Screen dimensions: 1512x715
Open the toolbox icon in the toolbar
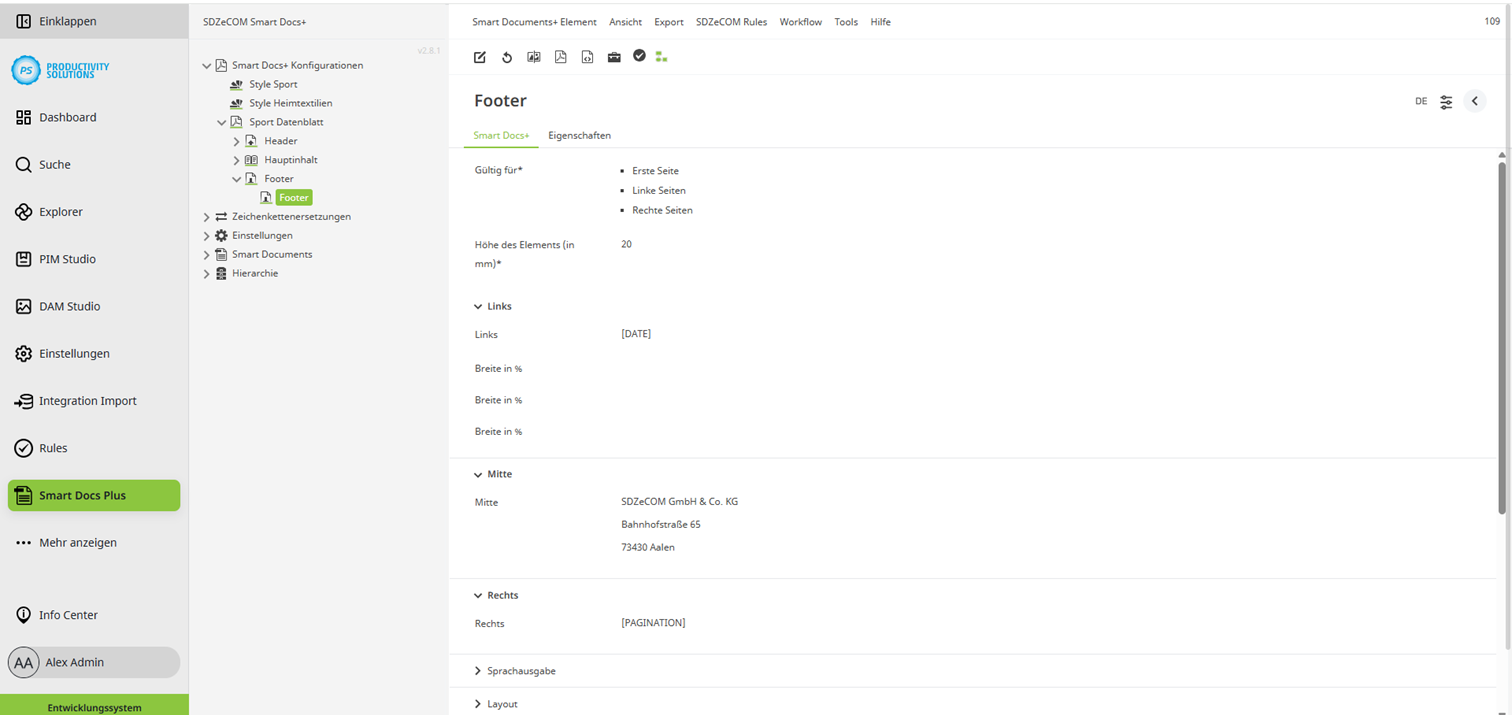pos(614,57)
